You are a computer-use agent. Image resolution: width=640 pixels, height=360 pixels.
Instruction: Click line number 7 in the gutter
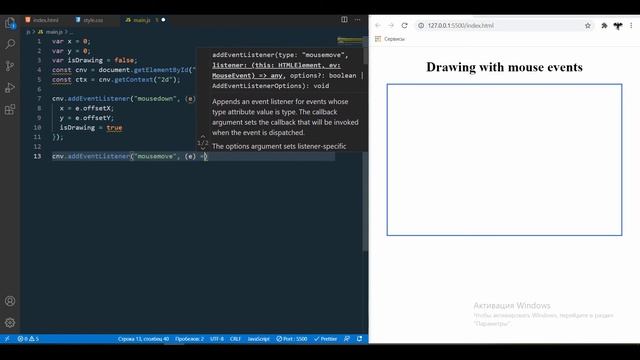click(x=39, y=98)
